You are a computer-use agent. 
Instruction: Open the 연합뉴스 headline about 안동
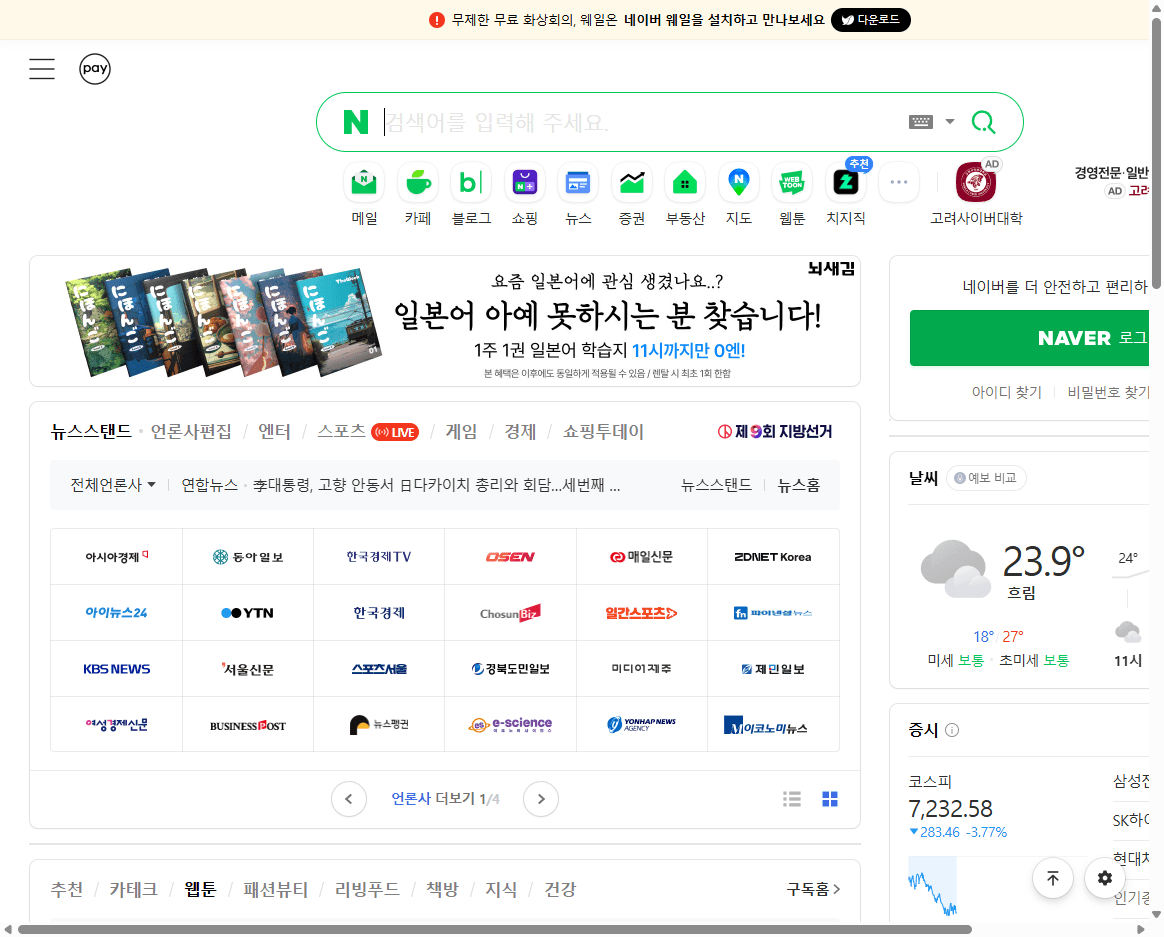436,485
